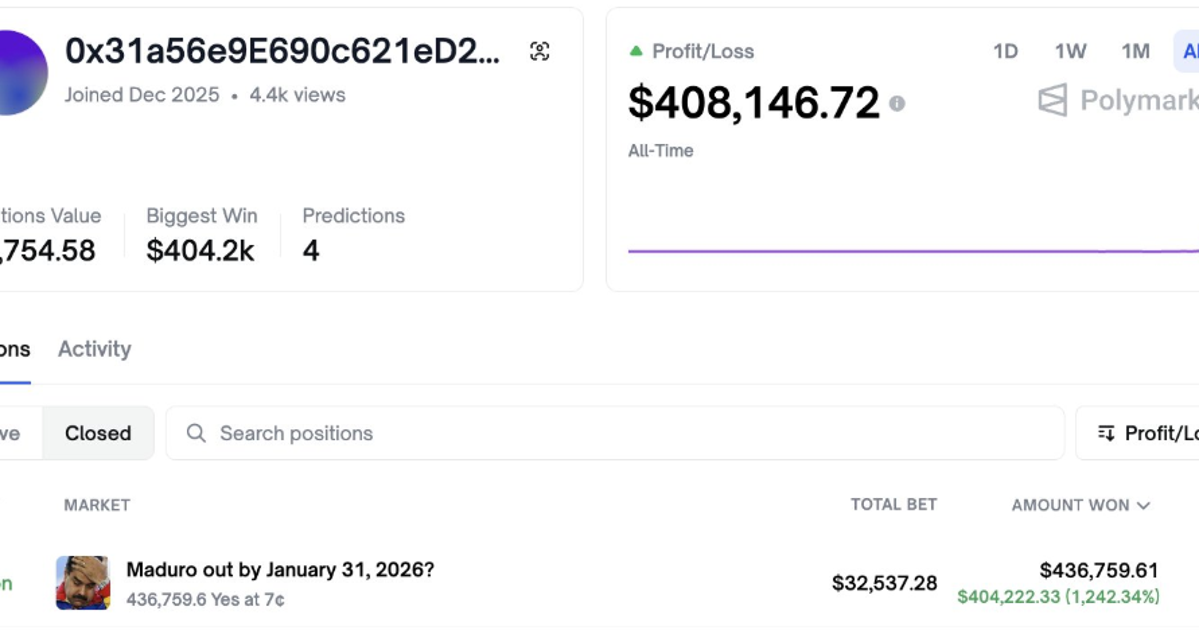This screenshot has width=1199, height=630.
Task: Switch the chart range to 1D
Action: (1005, 51)
